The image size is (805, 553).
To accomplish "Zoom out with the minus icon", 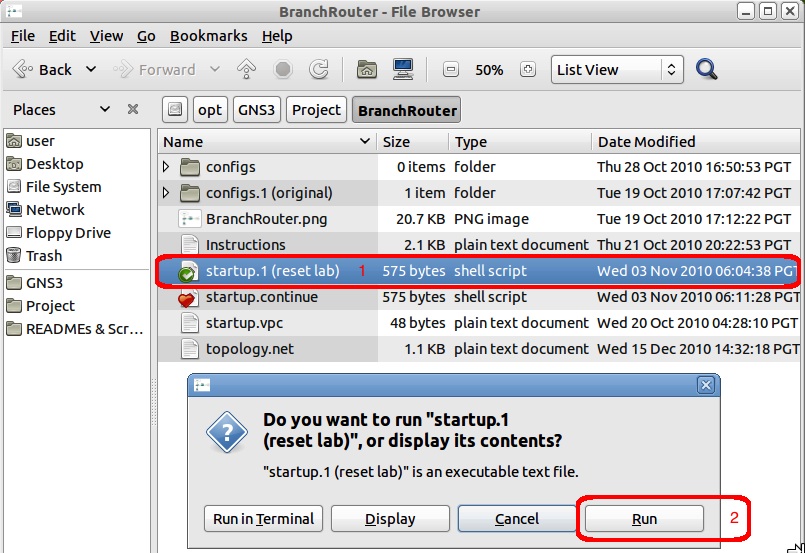I will point(451,70).
